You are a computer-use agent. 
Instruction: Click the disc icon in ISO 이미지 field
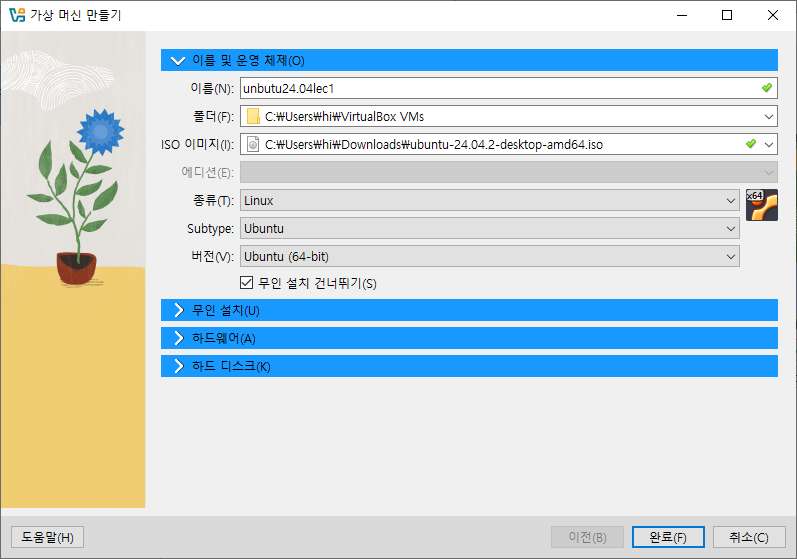coord(253,144)
